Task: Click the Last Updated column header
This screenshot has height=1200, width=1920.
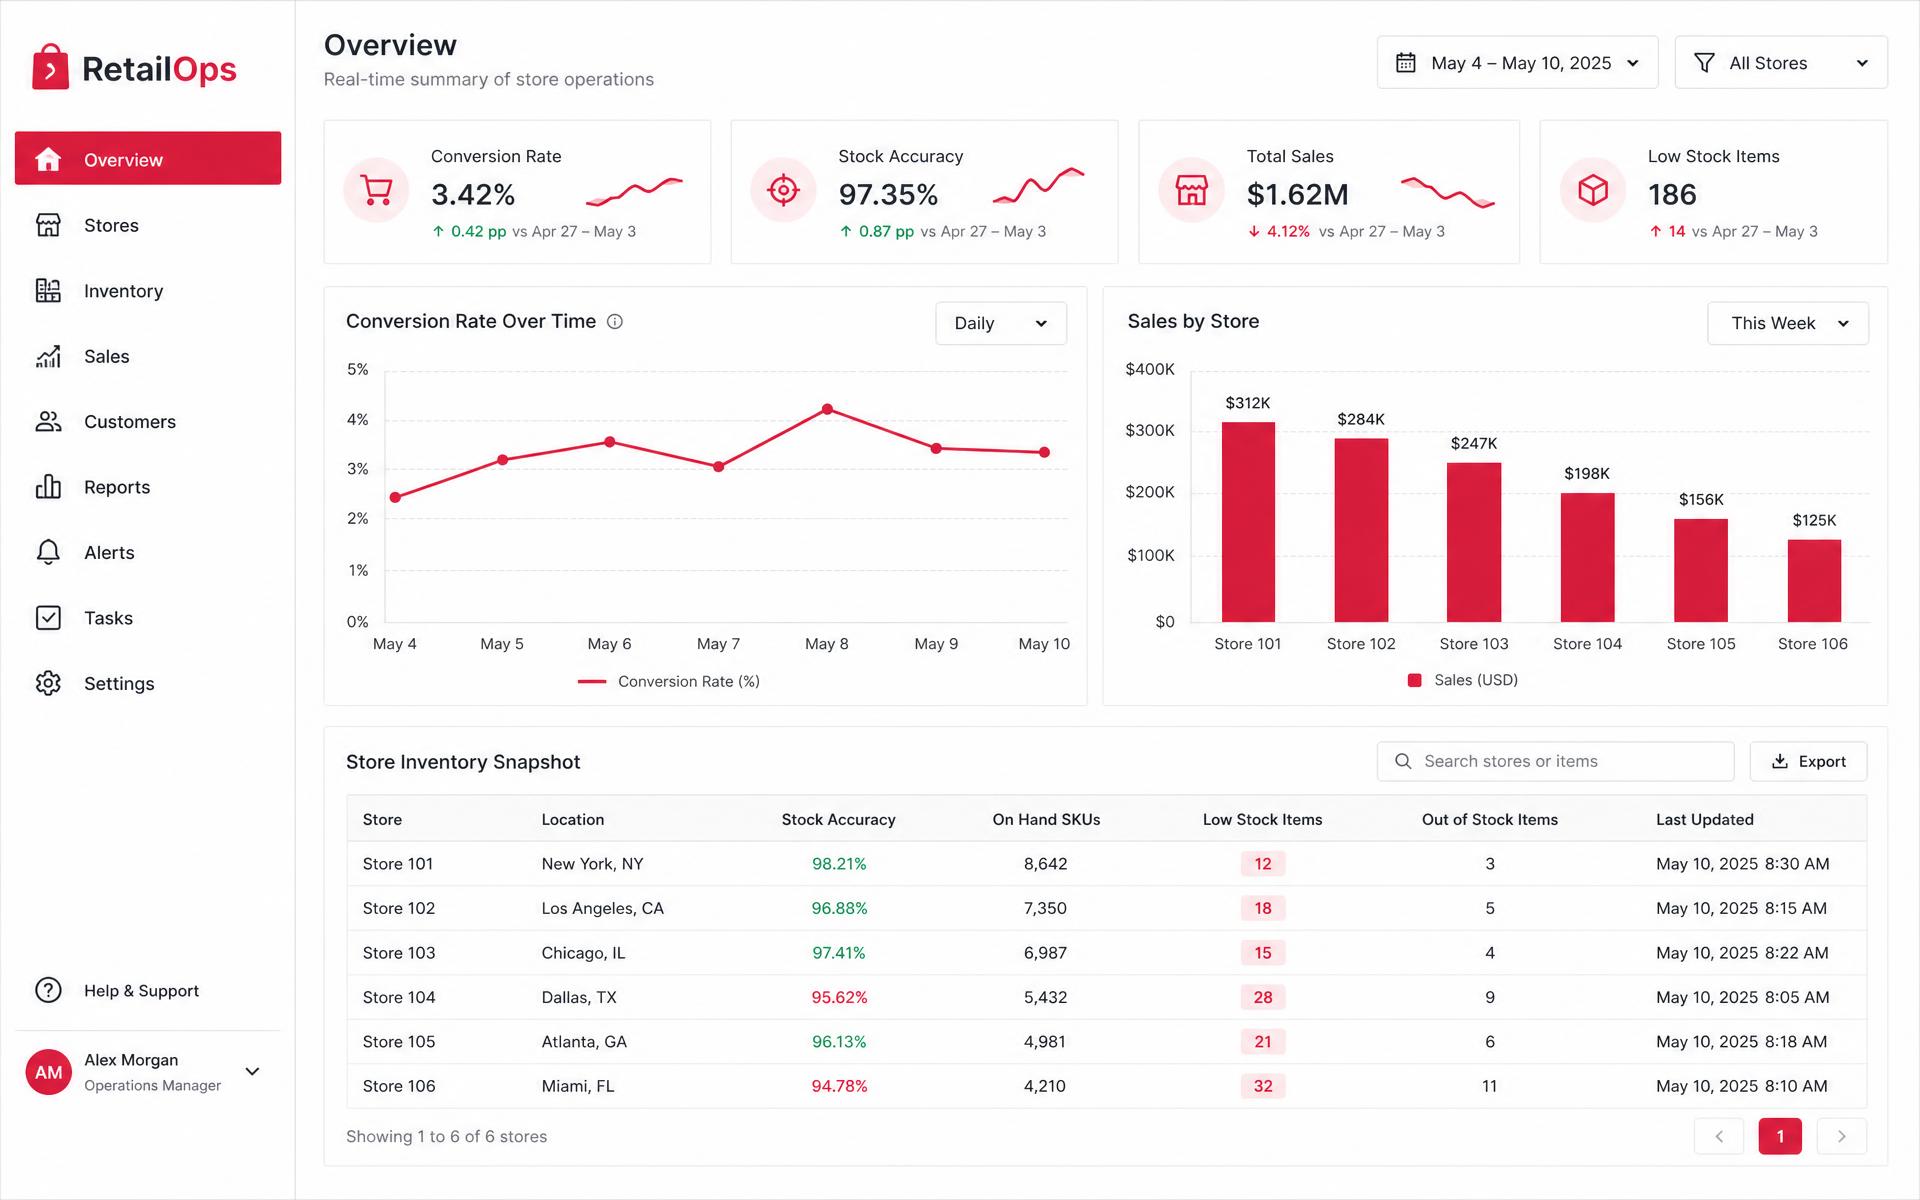Action: (1705, 819)
